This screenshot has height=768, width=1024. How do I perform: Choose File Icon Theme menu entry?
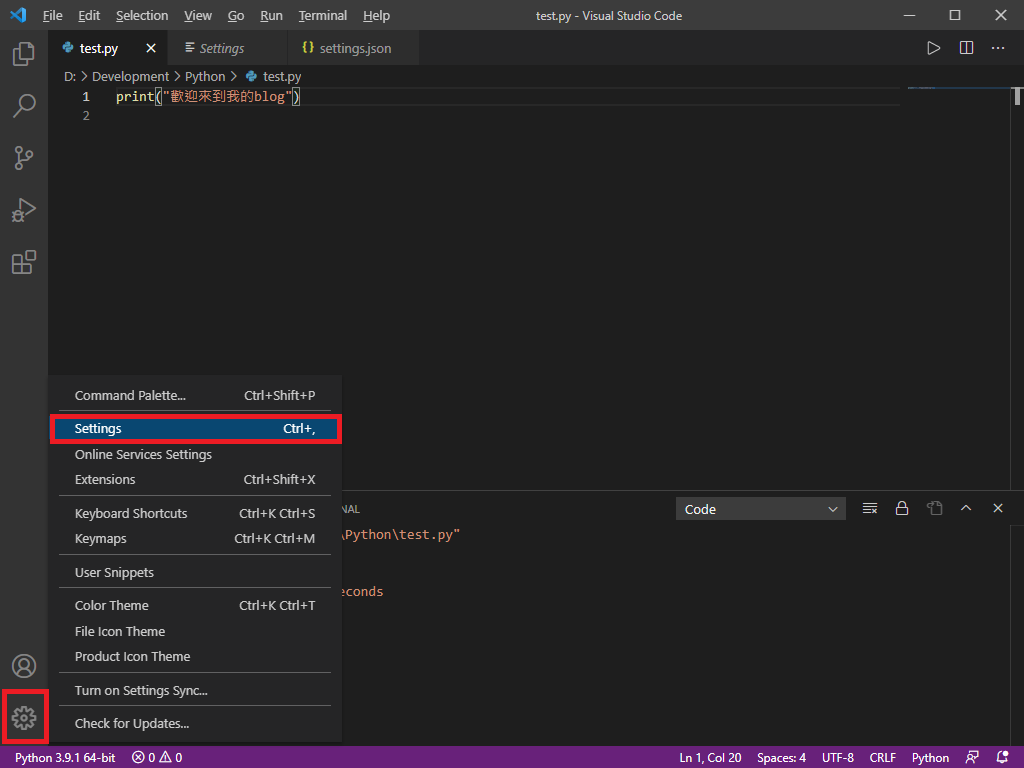coord(195,632)
